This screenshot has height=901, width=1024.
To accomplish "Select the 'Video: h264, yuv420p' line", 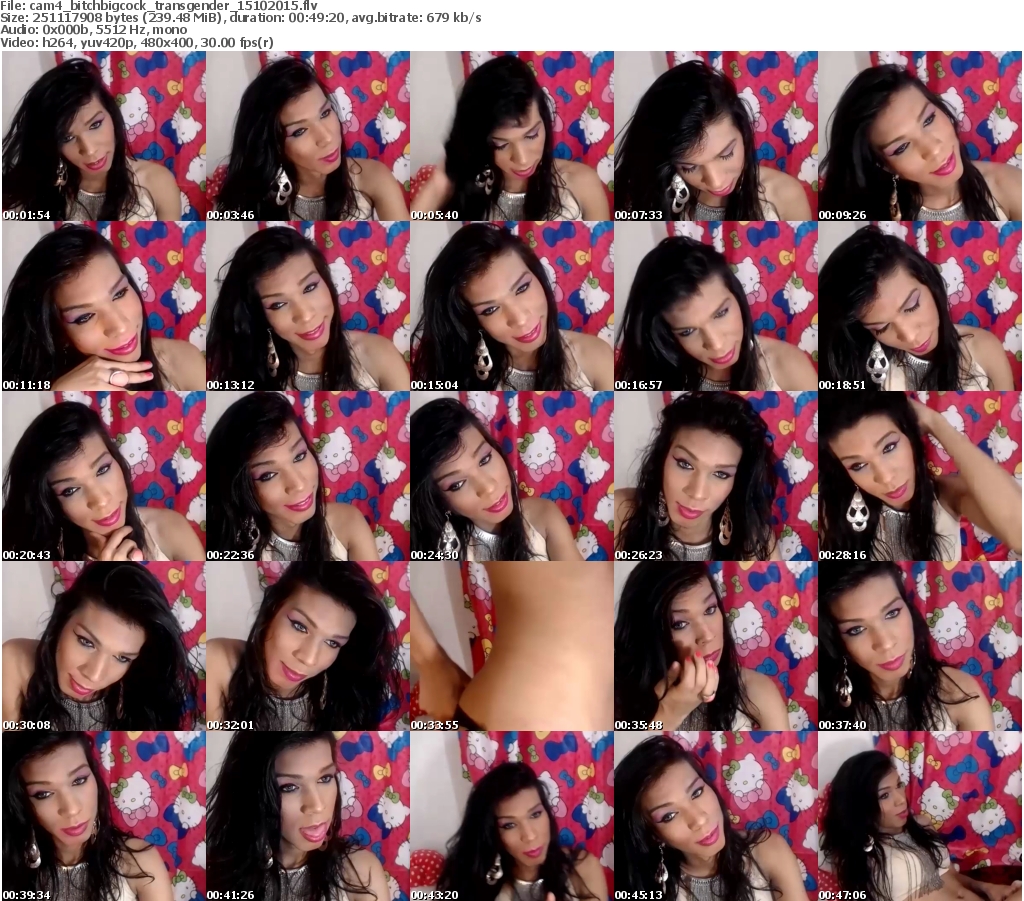I will pos(137,42).
